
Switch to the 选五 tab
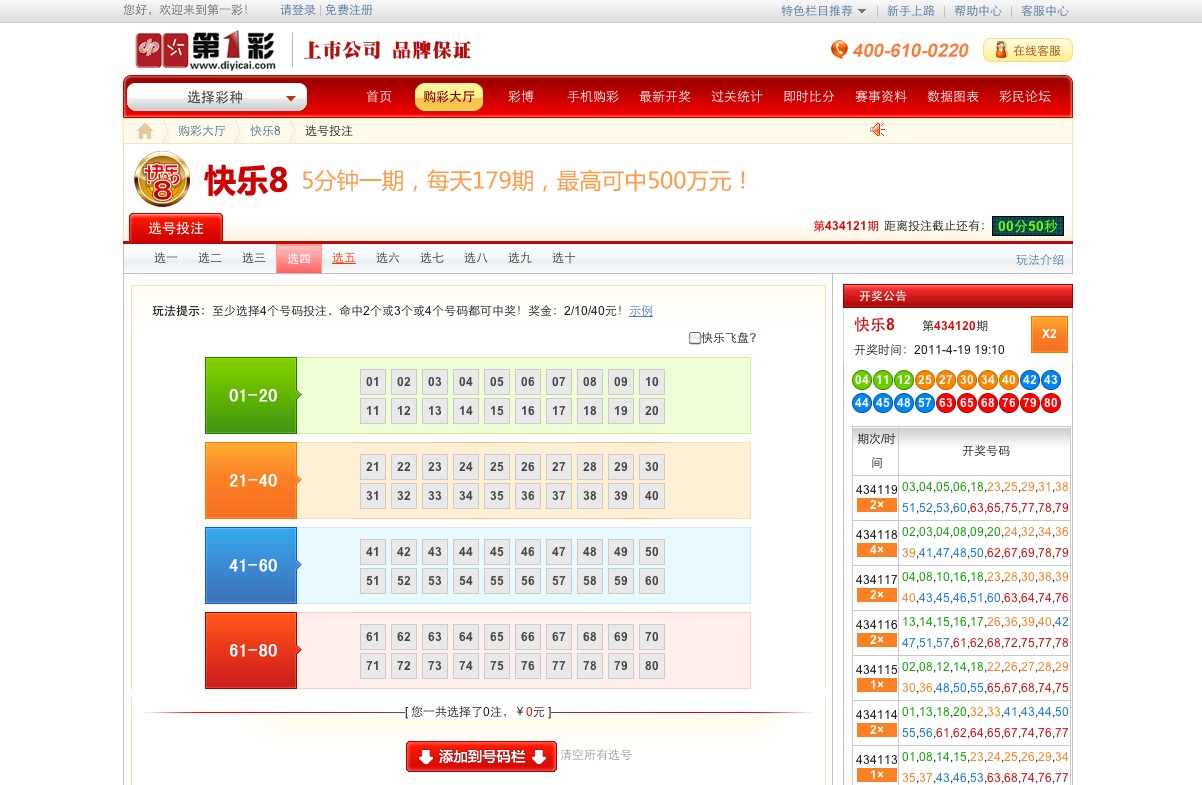tap(344, 258)
